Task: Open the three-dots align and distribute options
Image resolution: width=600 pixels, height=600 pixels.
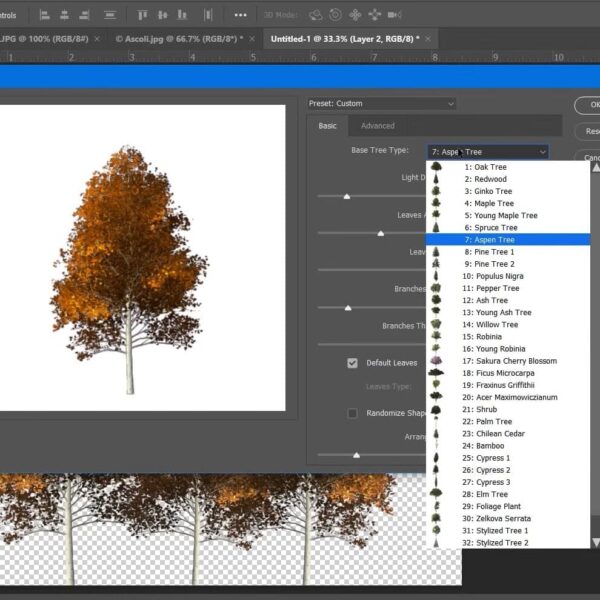Action: click(240, 15)
